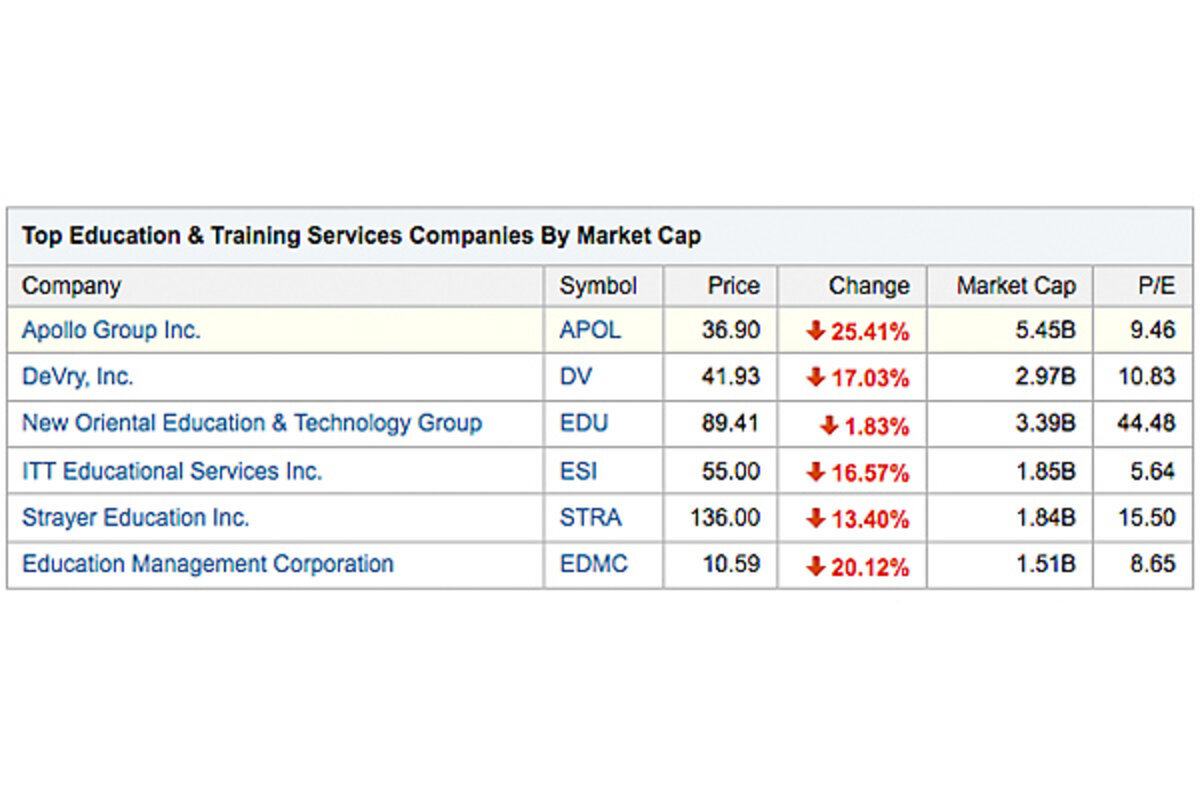Click the P/E column header
Image resolution: width=1200 pixels, height=800 pixels.
[1156, 286]
